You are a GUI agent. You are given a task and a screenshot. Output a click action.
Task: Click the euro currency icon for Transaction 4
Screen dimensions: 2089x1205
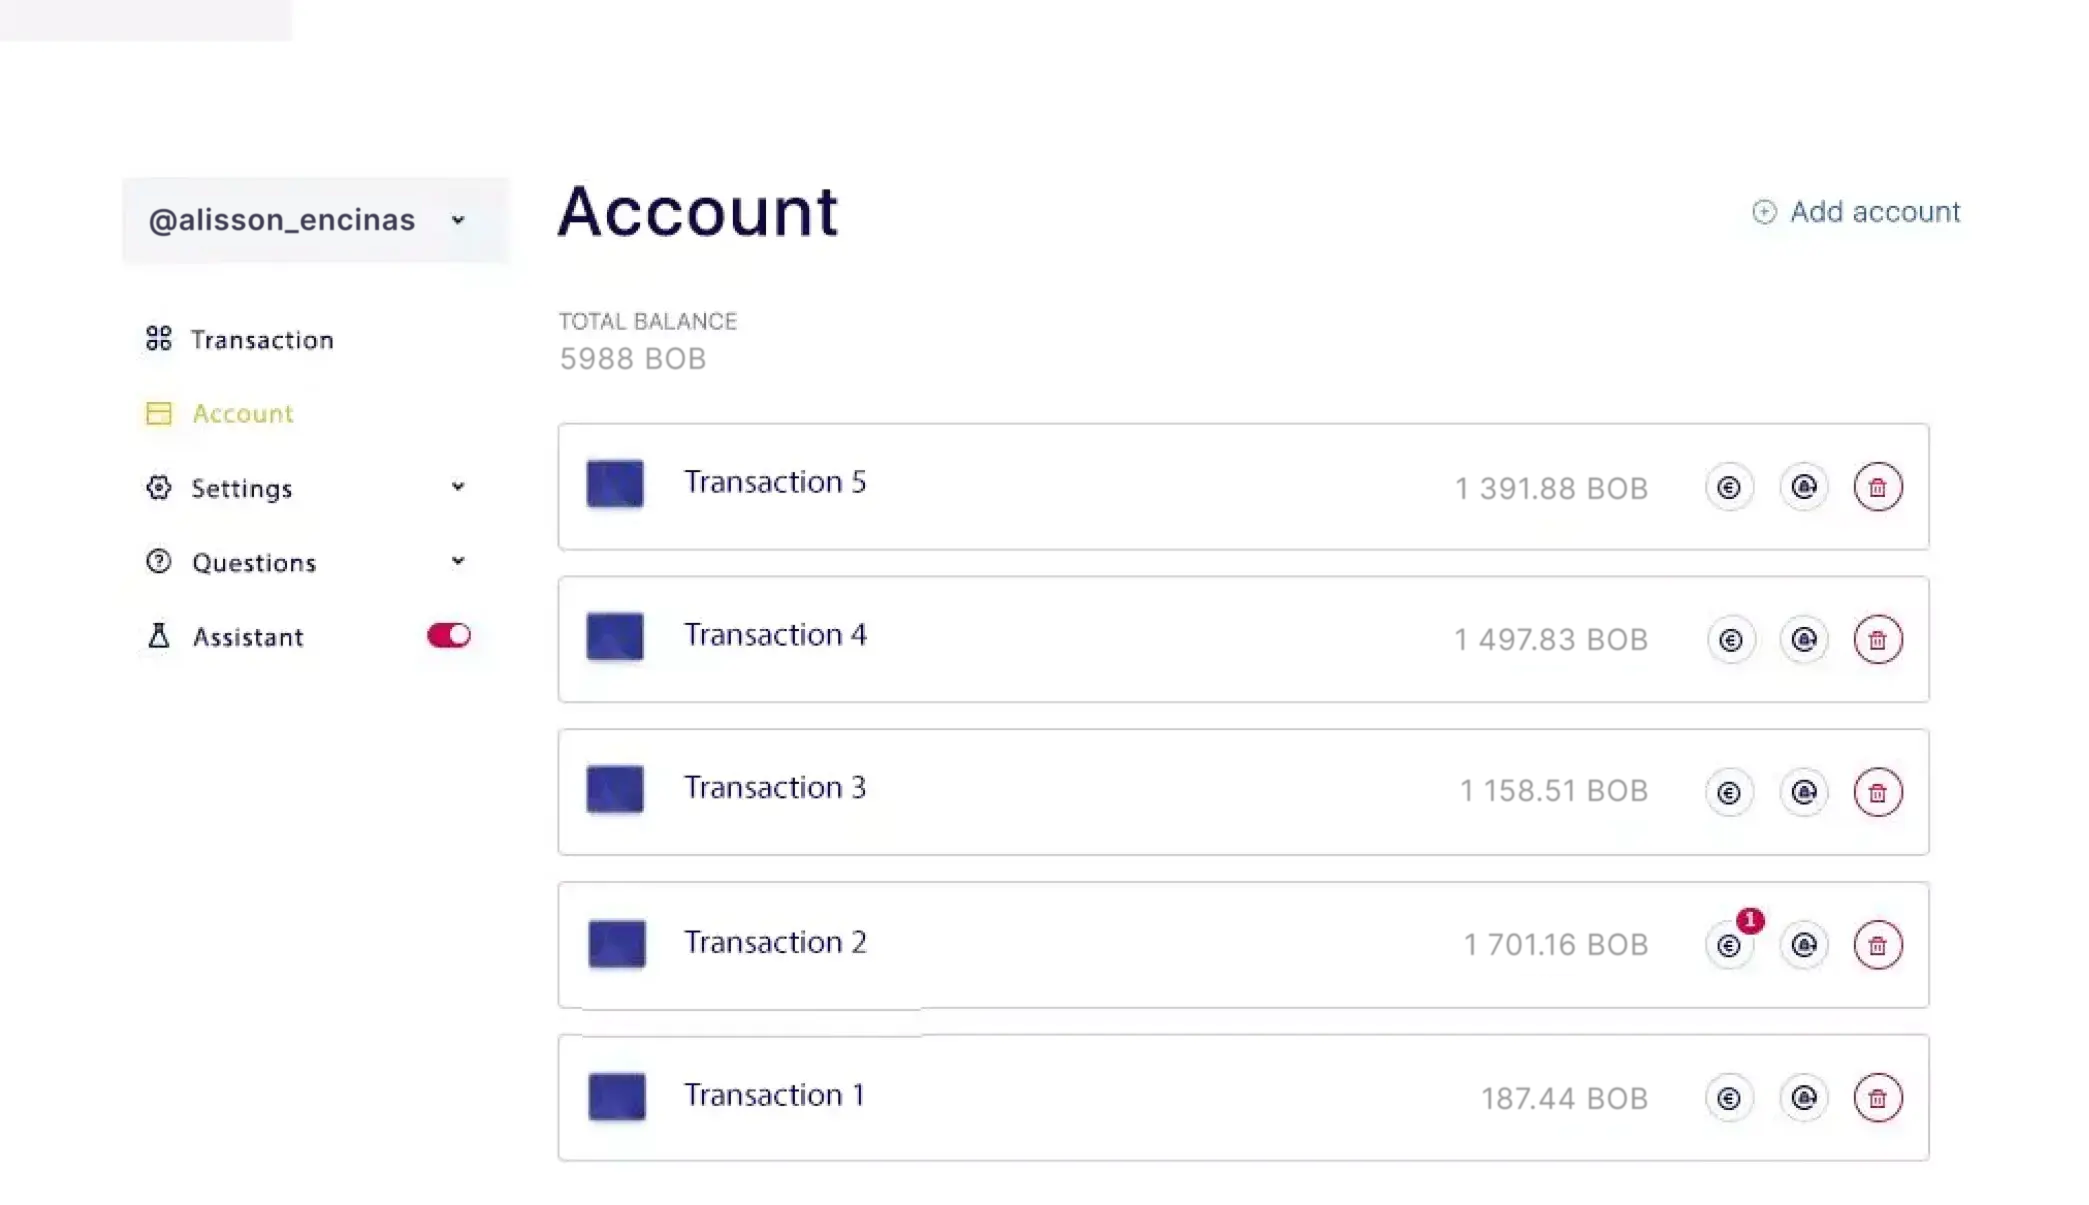click(1729, 640)
